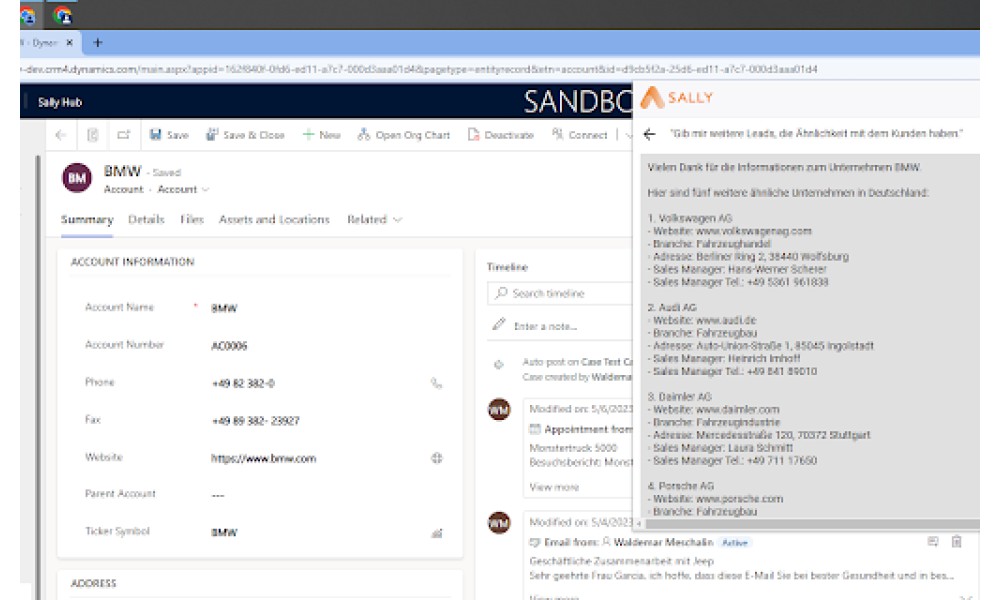Click the "1. Volkswagen AG" line
This screenshot has width=1000, height=600.
pos(690,218)
